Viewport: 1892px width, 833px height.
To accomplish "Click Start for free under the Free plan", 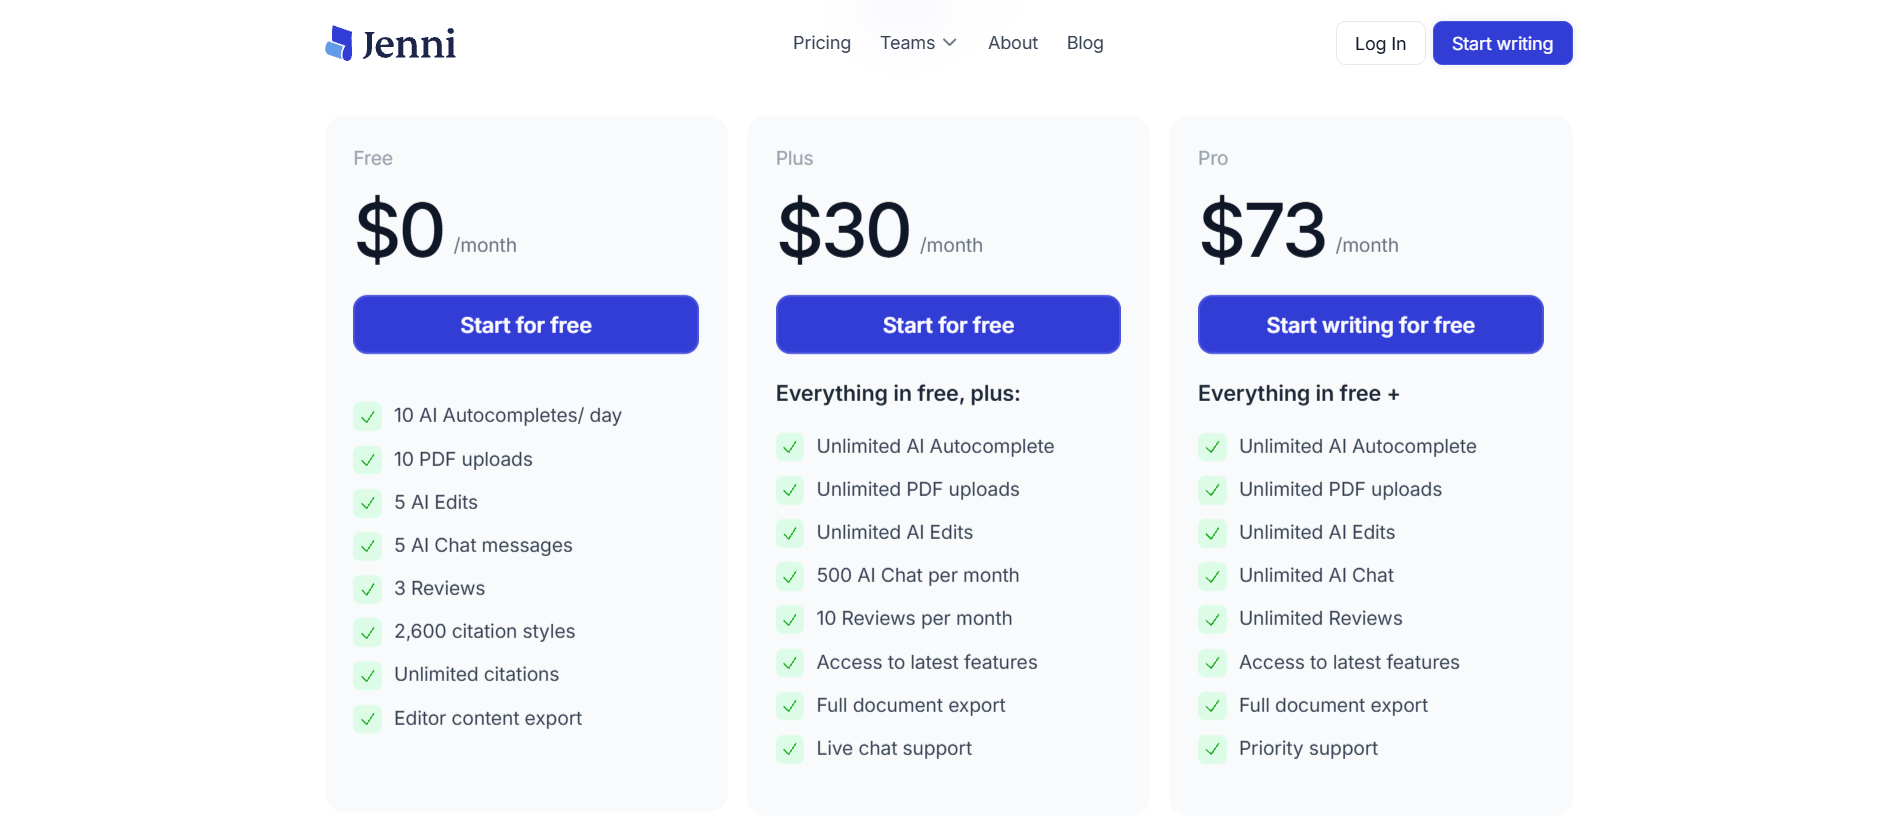I will click(x=525, y=324).
